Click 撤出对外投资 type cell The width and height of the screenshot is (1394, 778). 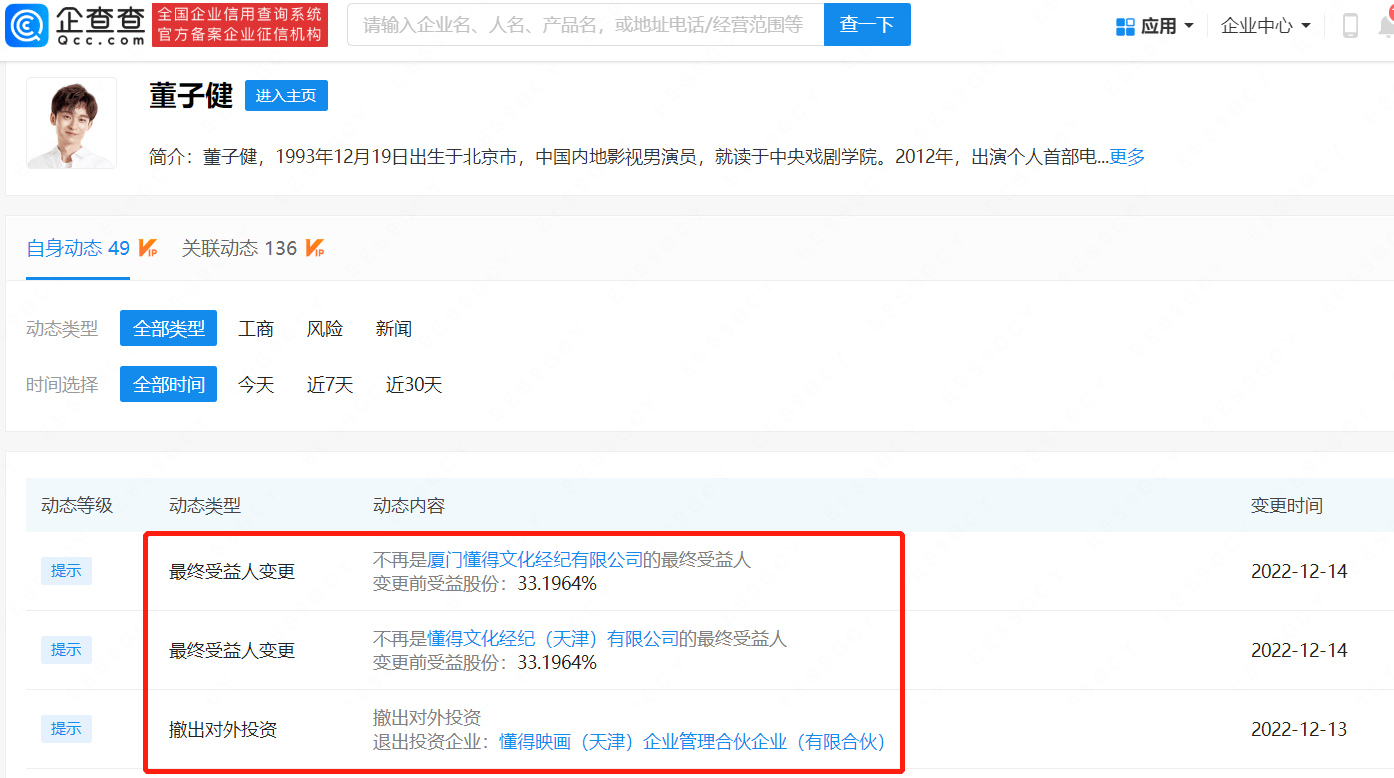click(223, 729)
